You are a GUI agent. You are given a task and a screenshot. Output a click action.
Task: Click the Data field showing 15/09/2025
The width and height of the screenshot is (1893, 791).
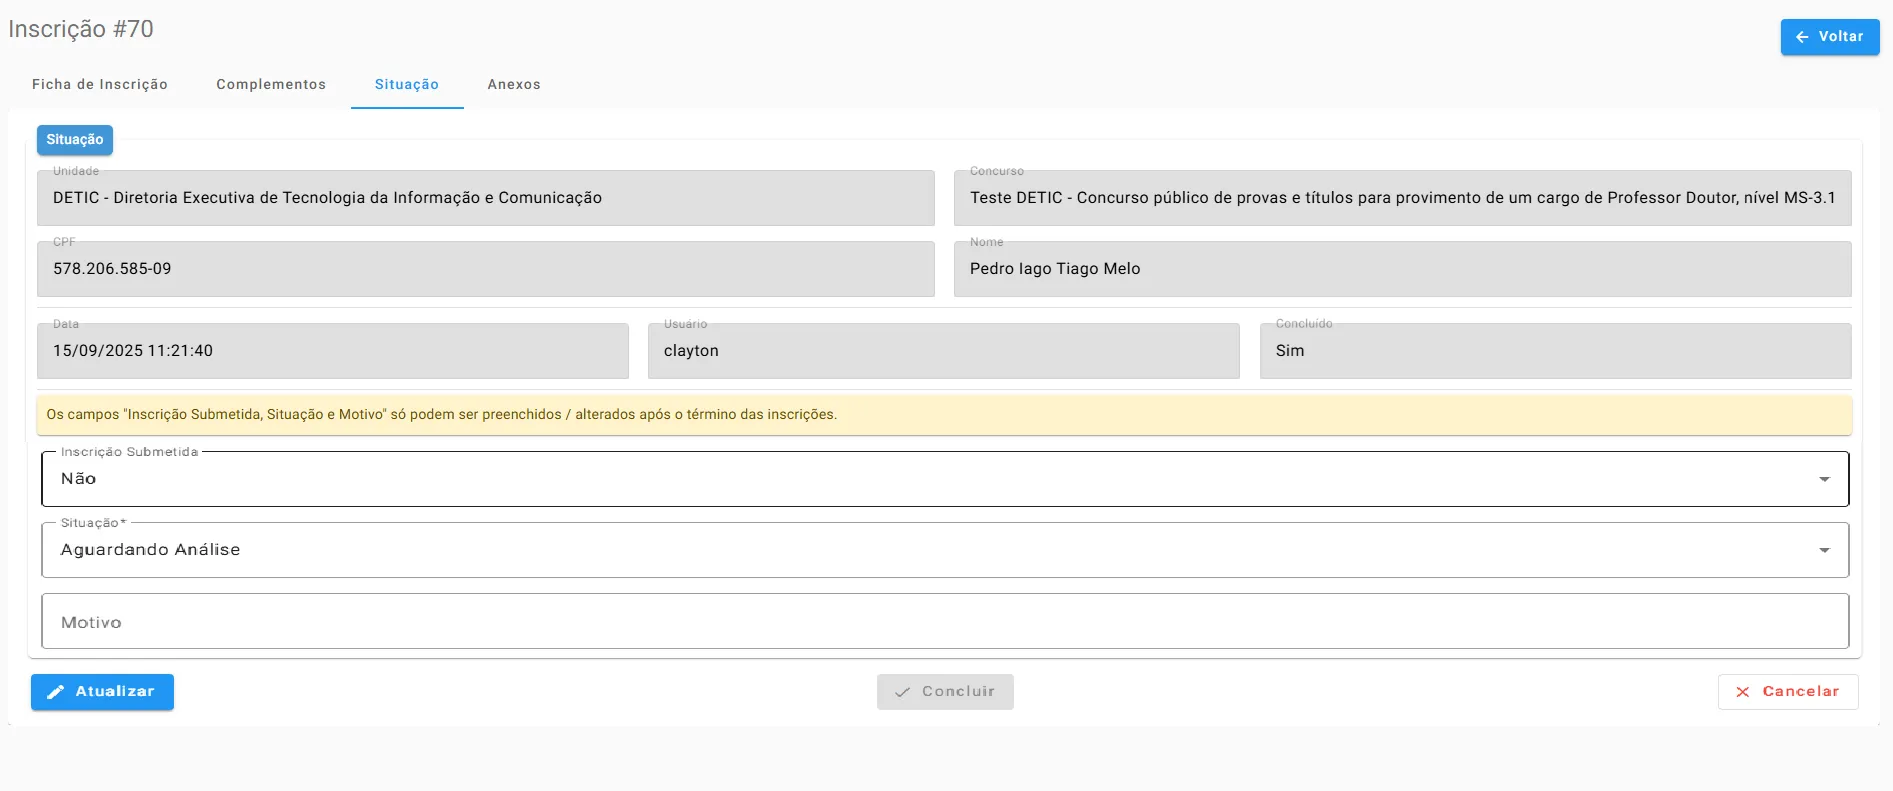click(x=332, y=351)
